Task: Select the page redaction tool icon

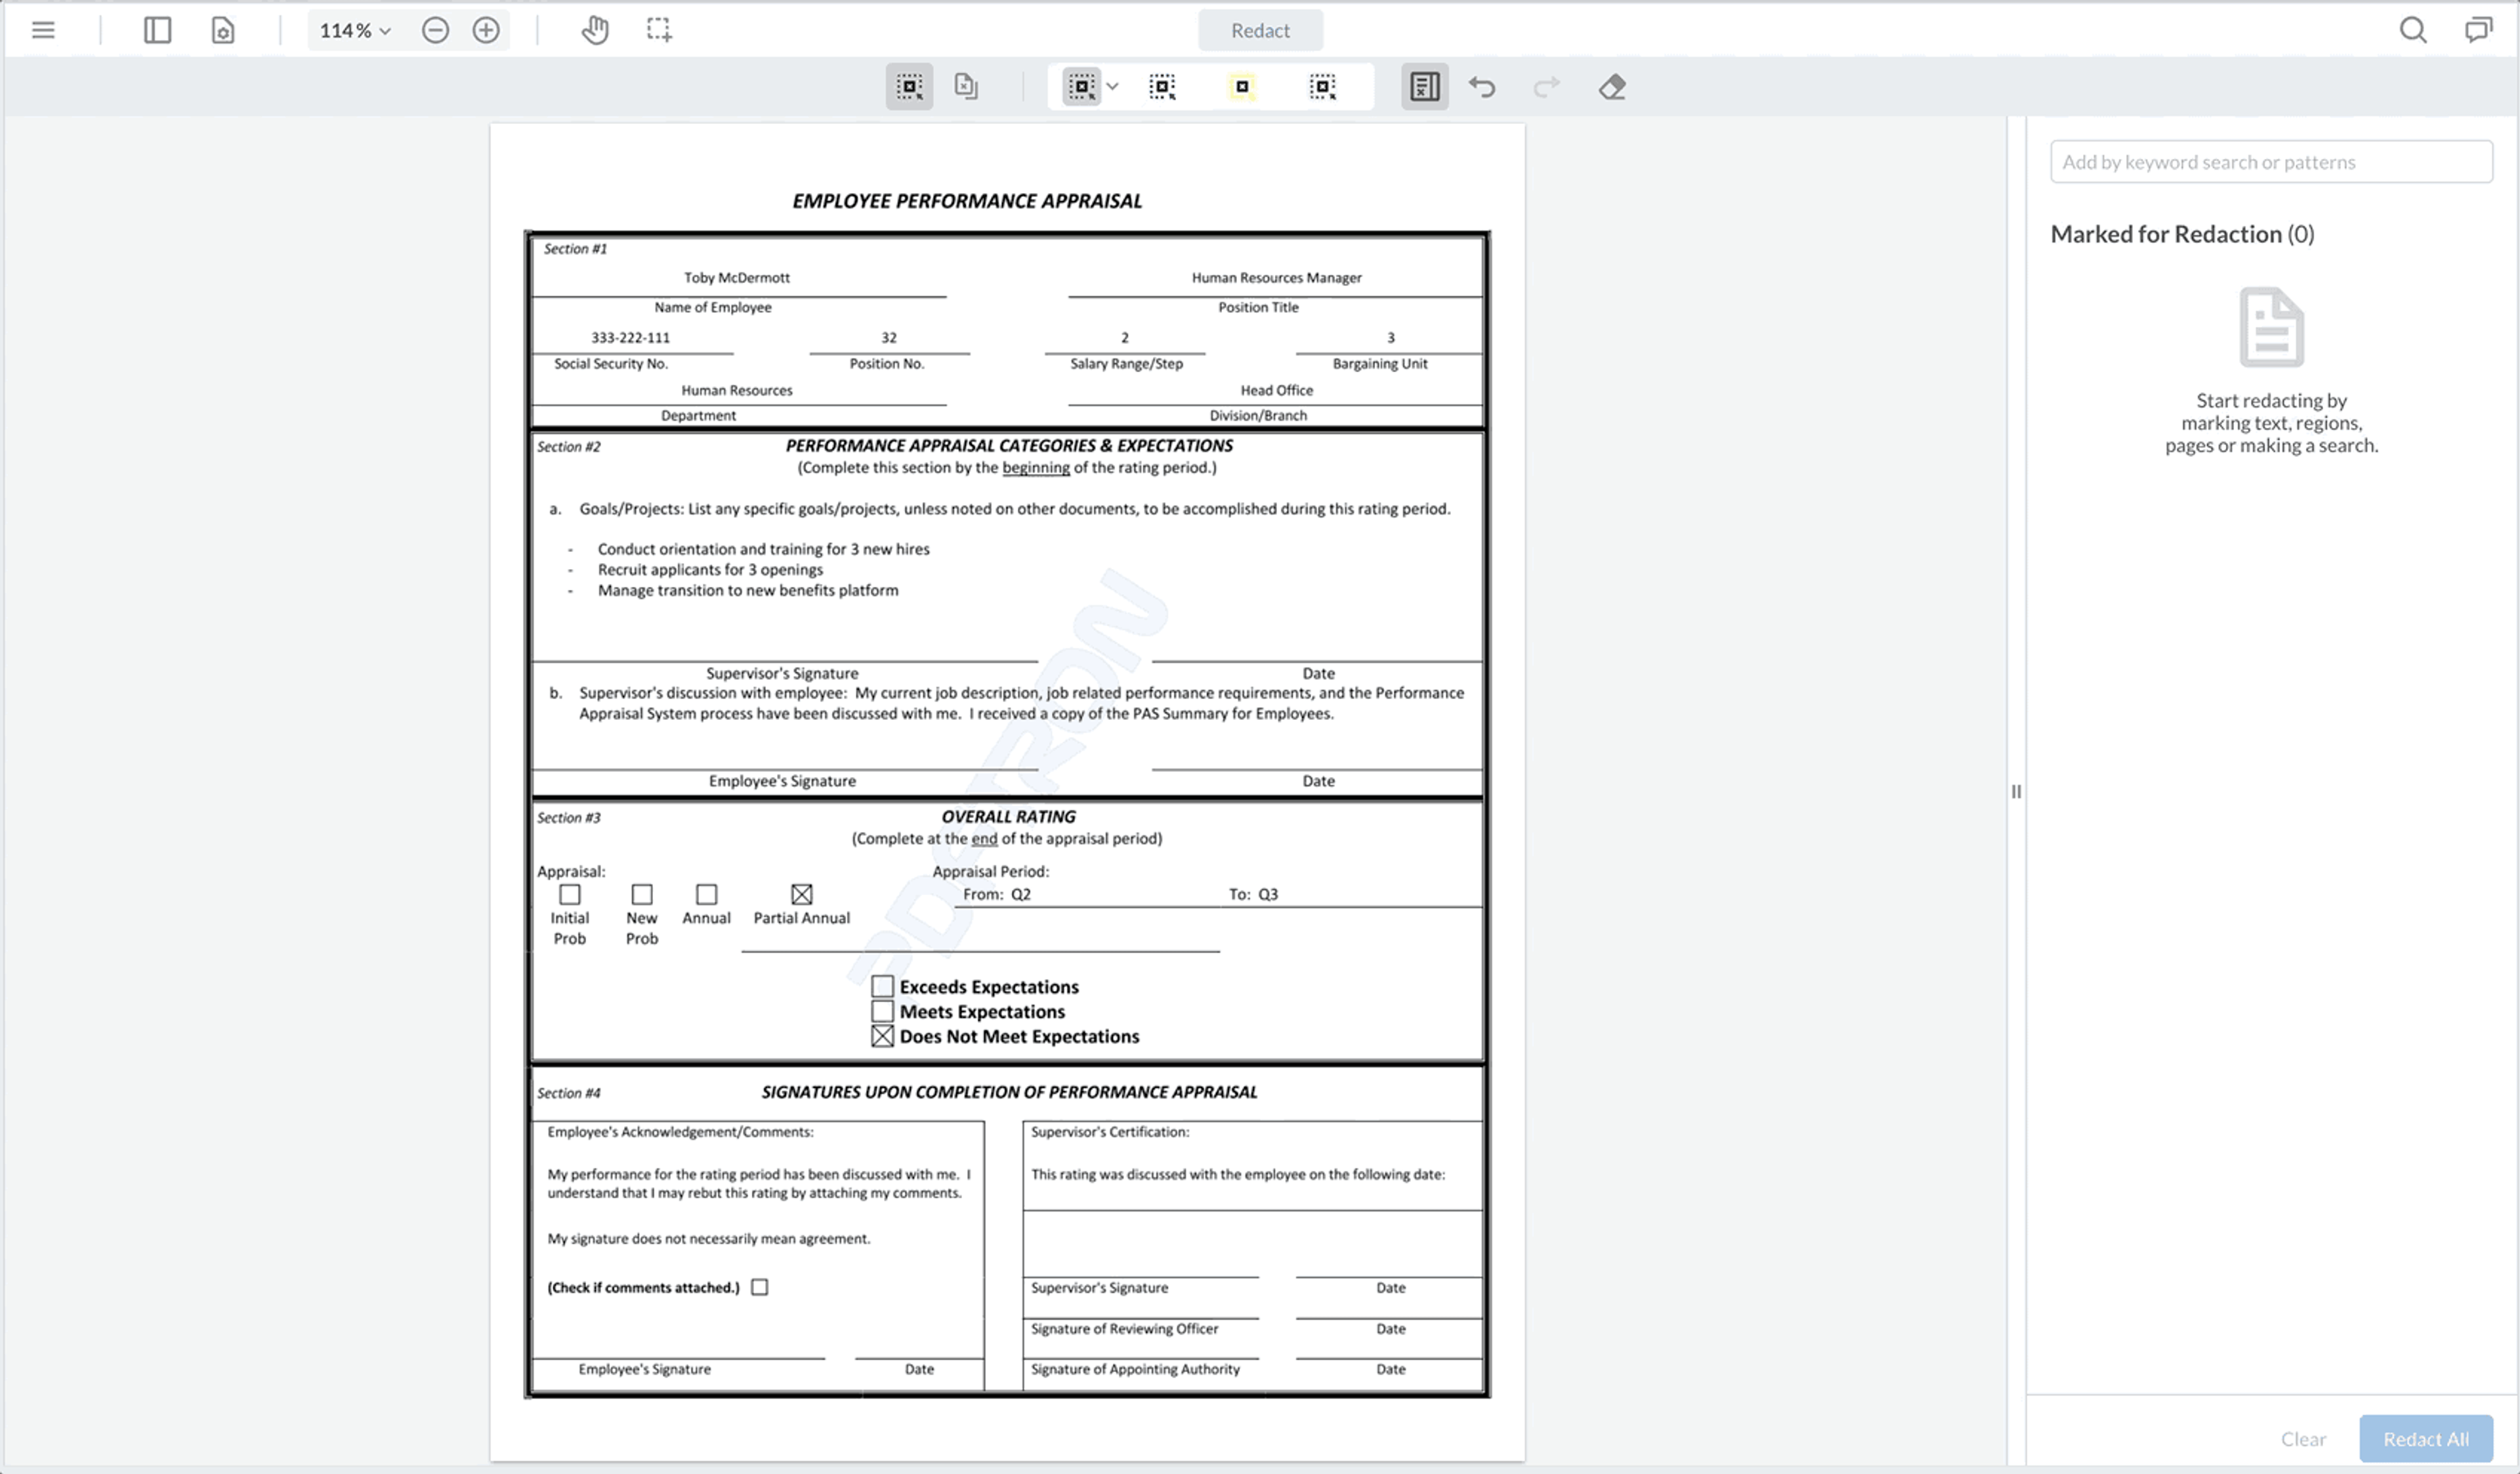Action: pyautogui.click(x=966, y=87)
